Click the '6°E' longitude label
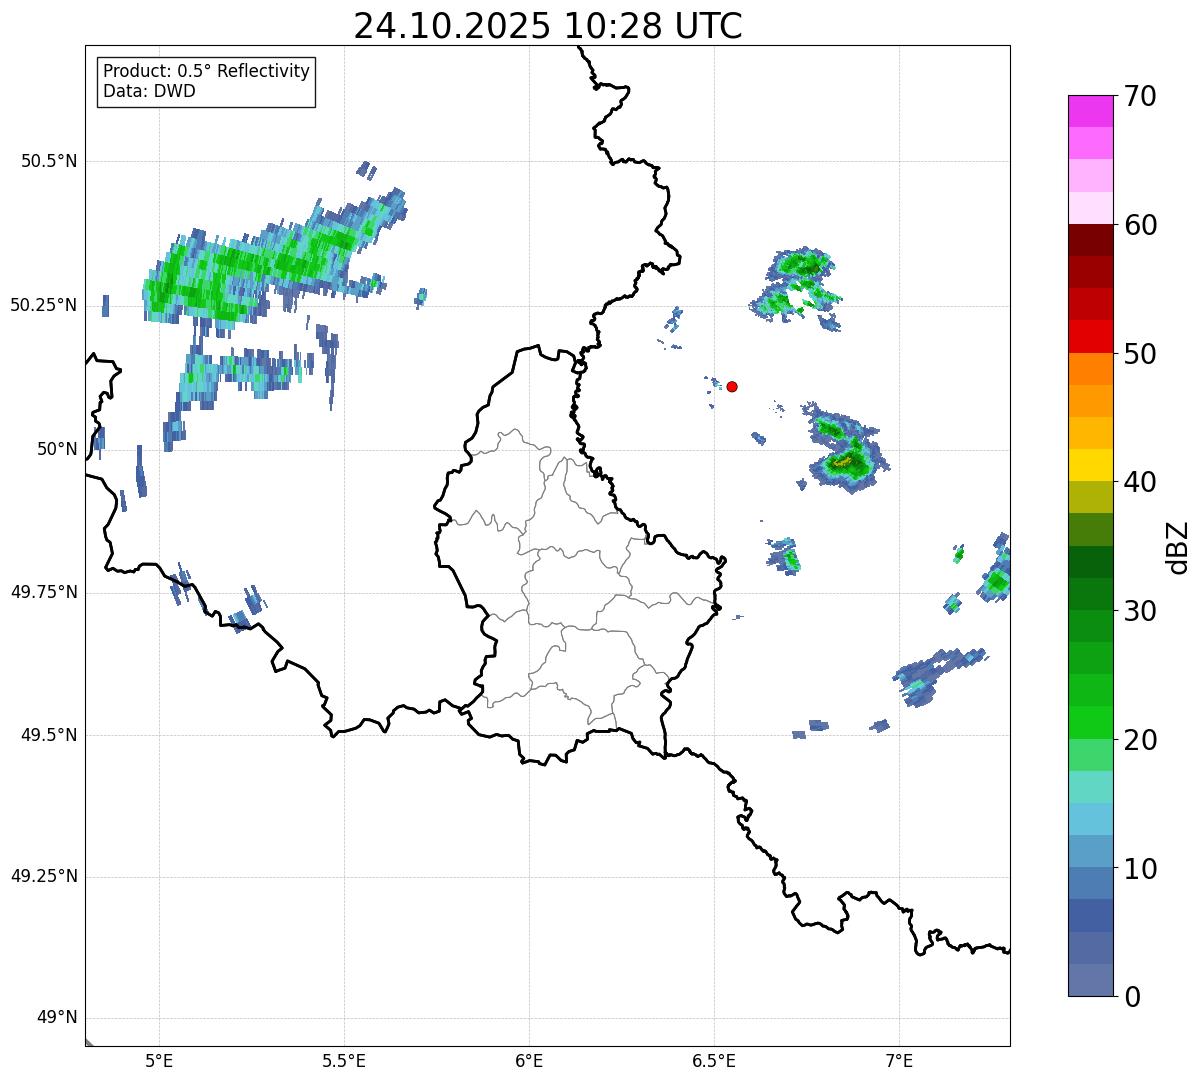This screenshot has height=1081, width=1202. pos(529,1061)
